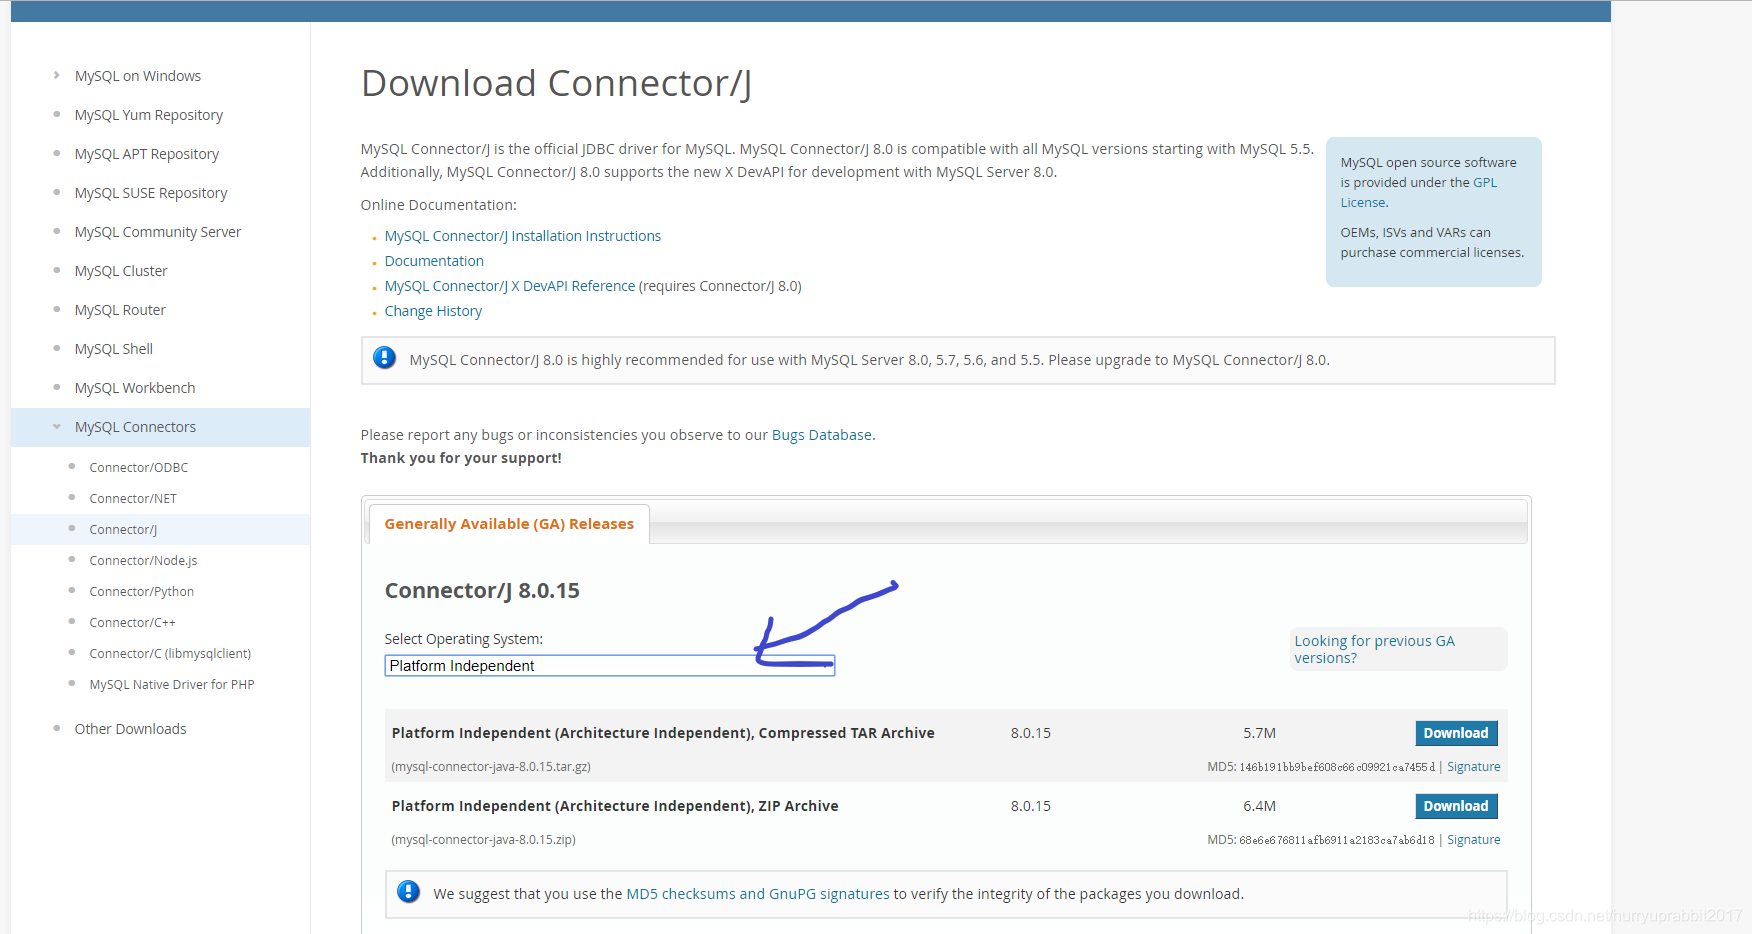Collapse the MySQL Connectors section arrow
The image size is (1752, 934).
click(x=56, y=426)
